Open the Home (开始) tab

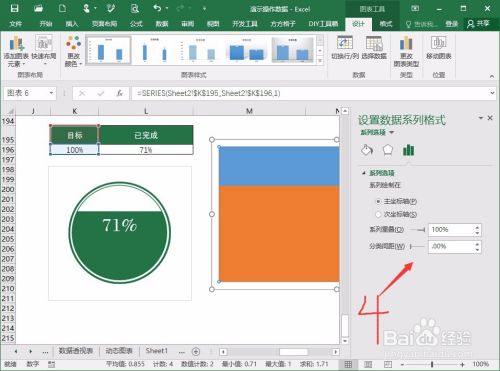click(x=46, y=24)
